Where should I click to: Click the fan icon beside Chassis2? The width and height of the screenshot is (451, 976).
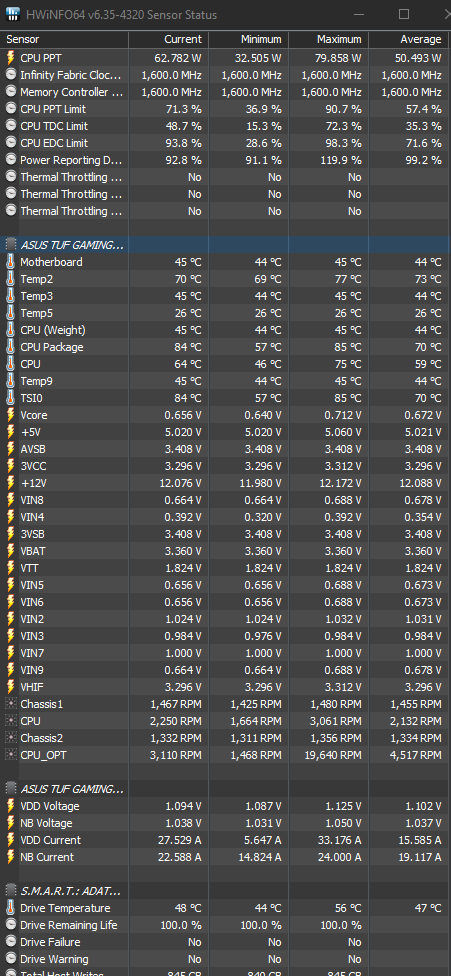click(x=11, y=738)
